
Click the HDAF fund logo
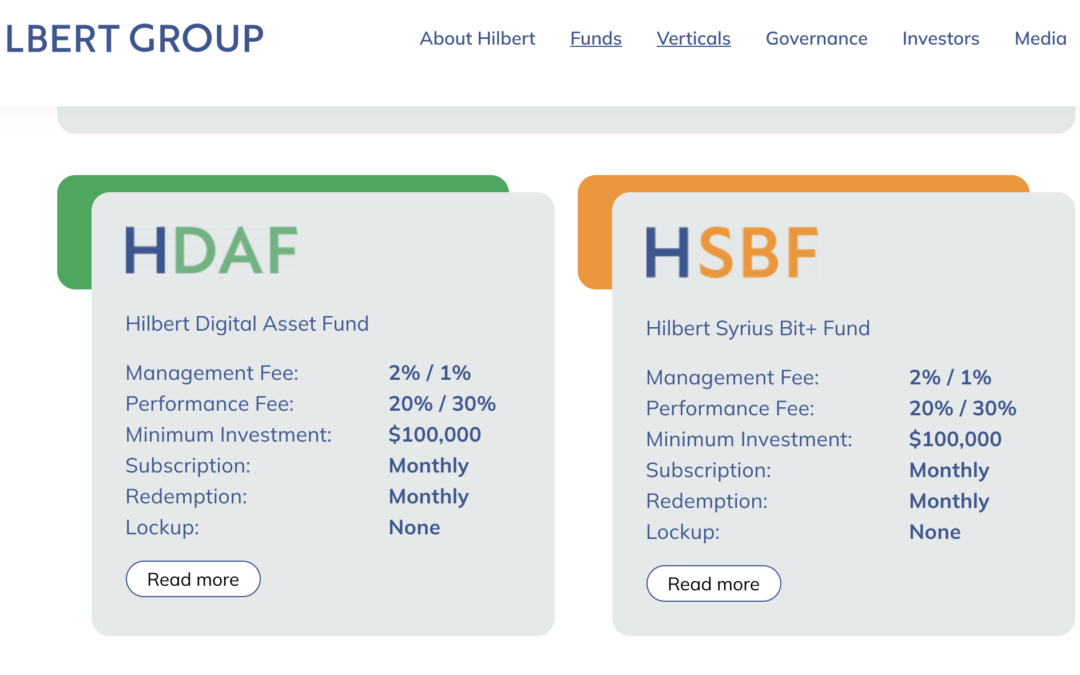(211, 250)
